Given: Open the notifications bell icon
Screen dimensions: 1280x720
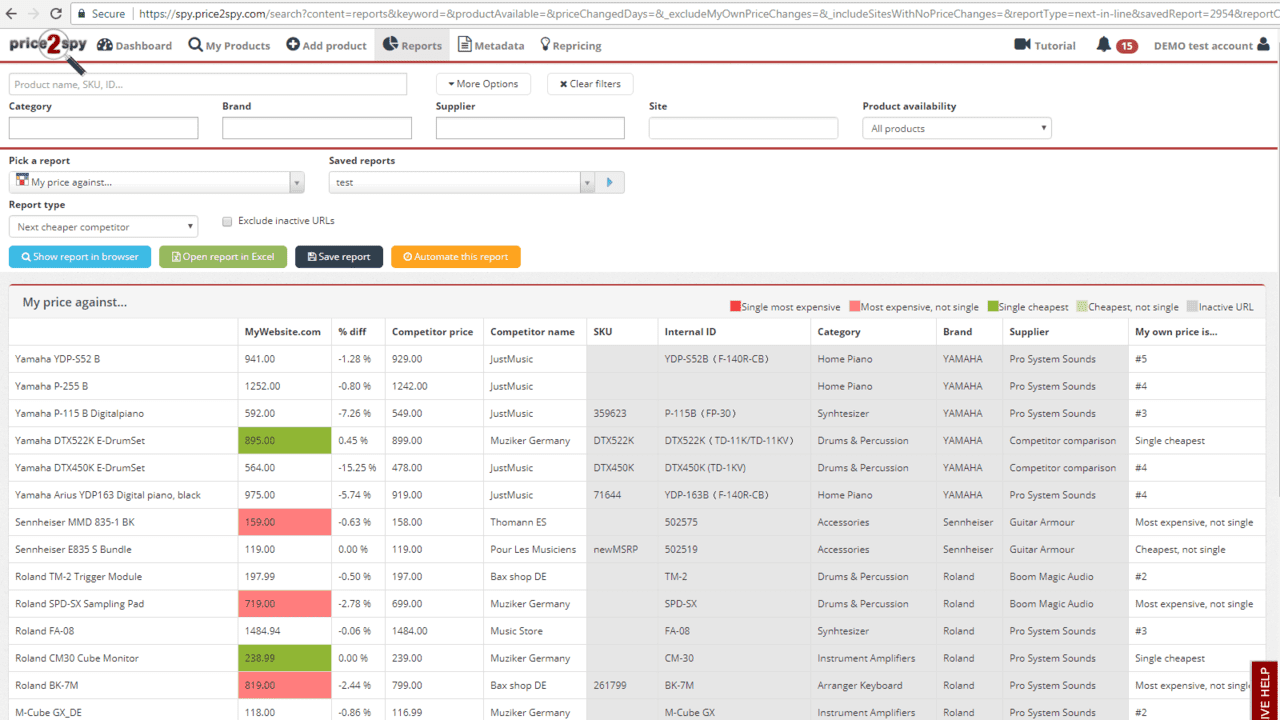Looking at the screenshot, I should pos(1104,45).
